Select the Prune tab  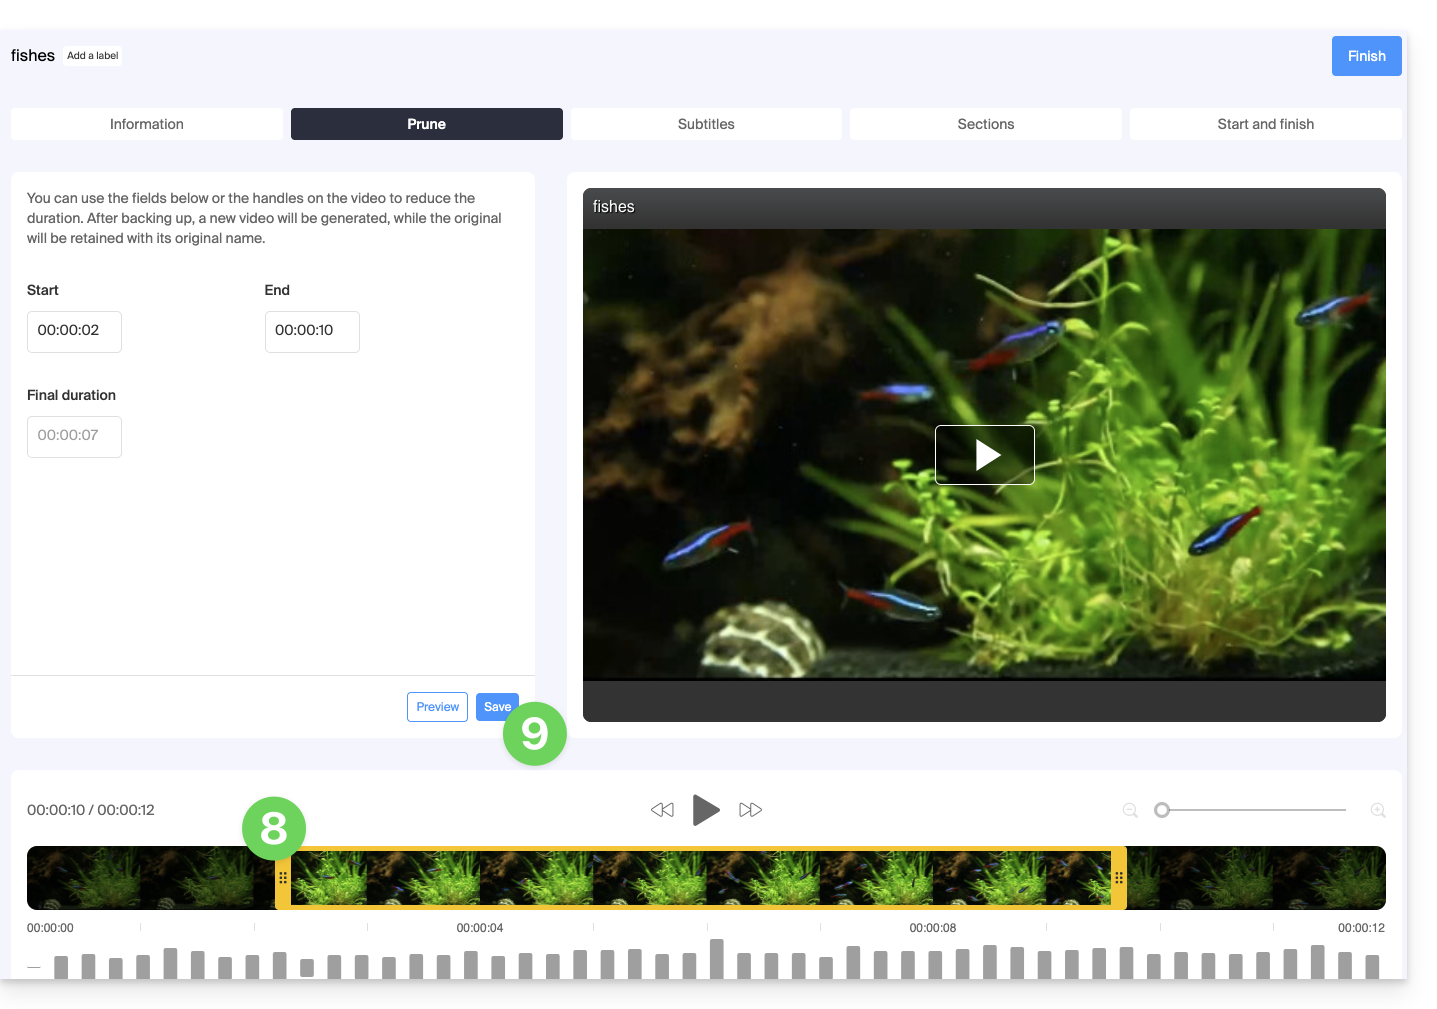(x=426, y=124)
